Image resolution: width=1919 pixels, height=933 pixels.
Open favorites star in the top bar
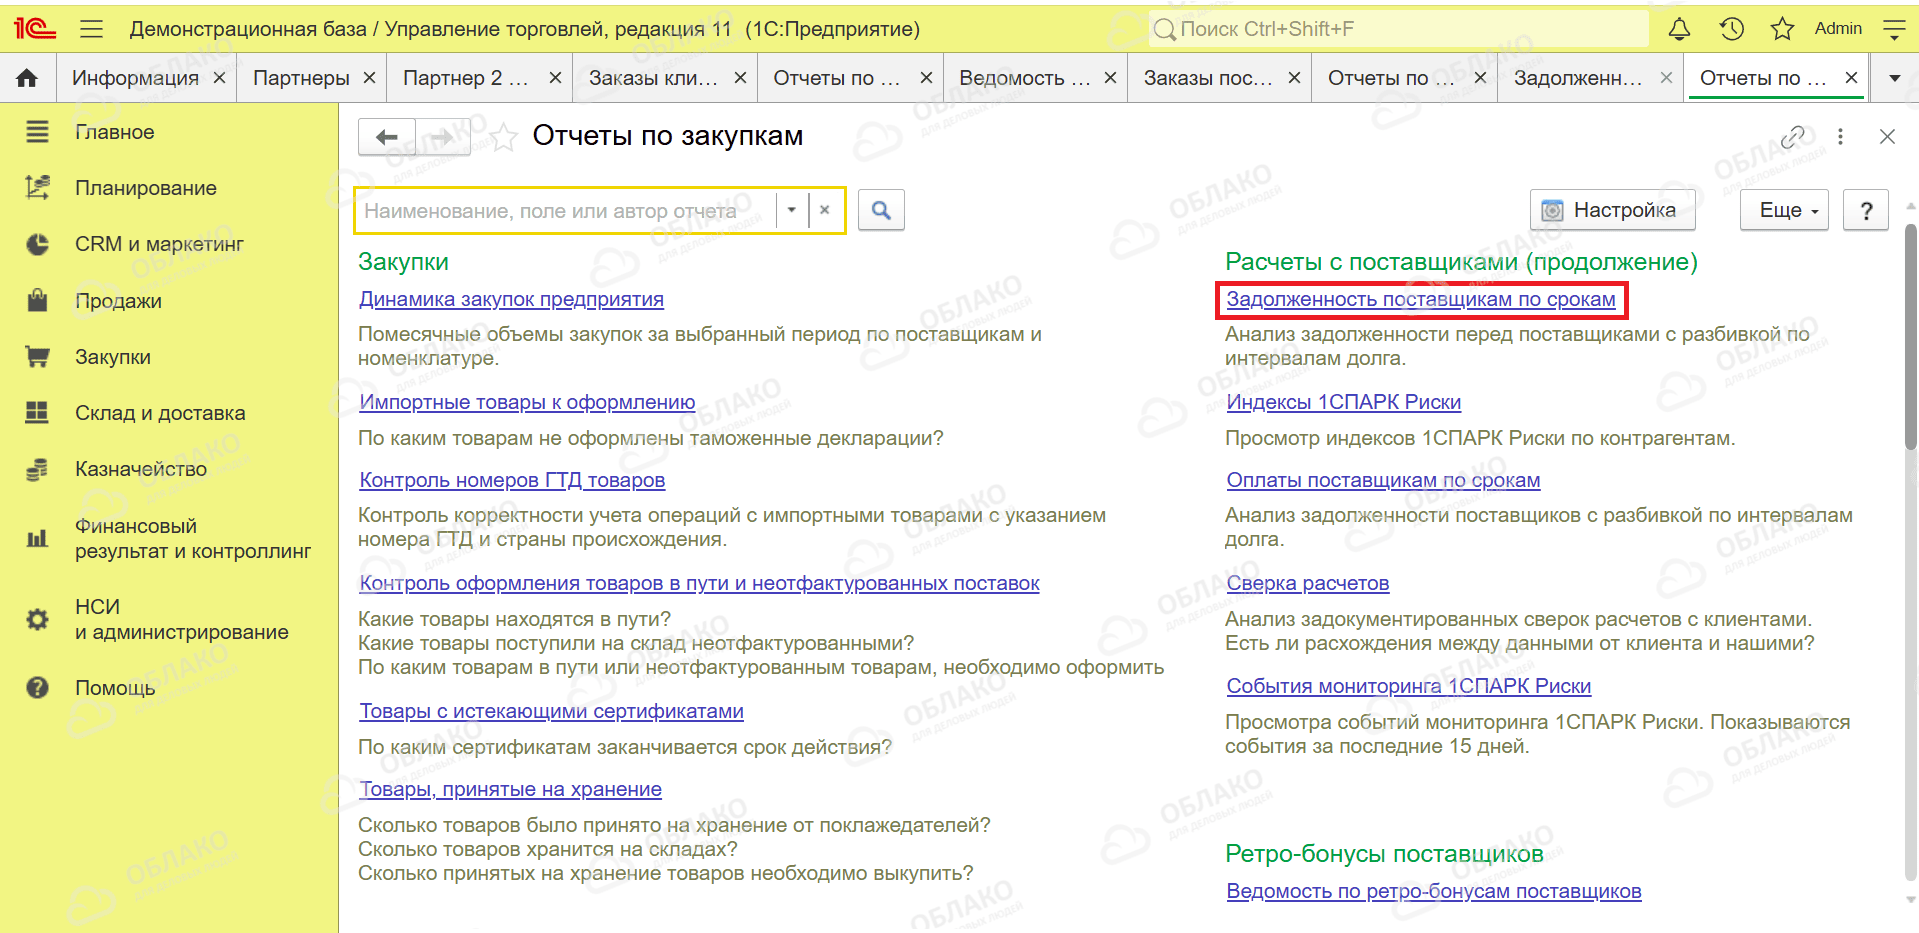[x=1782, y=29]
